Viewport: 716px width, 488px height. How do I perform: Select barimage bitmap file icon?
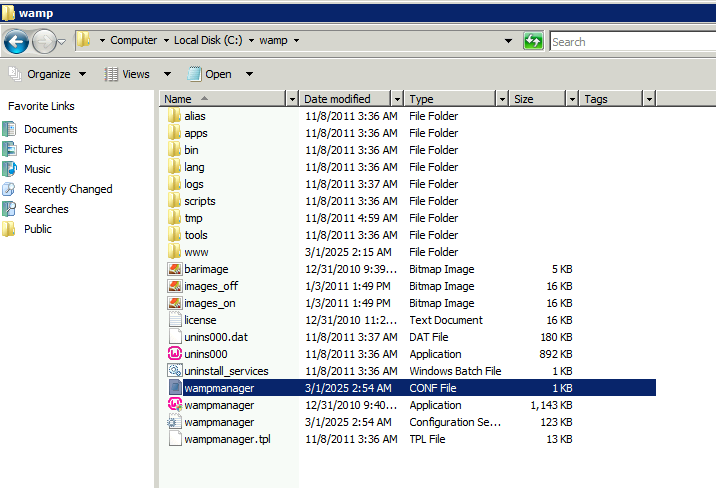click(174, 269)
